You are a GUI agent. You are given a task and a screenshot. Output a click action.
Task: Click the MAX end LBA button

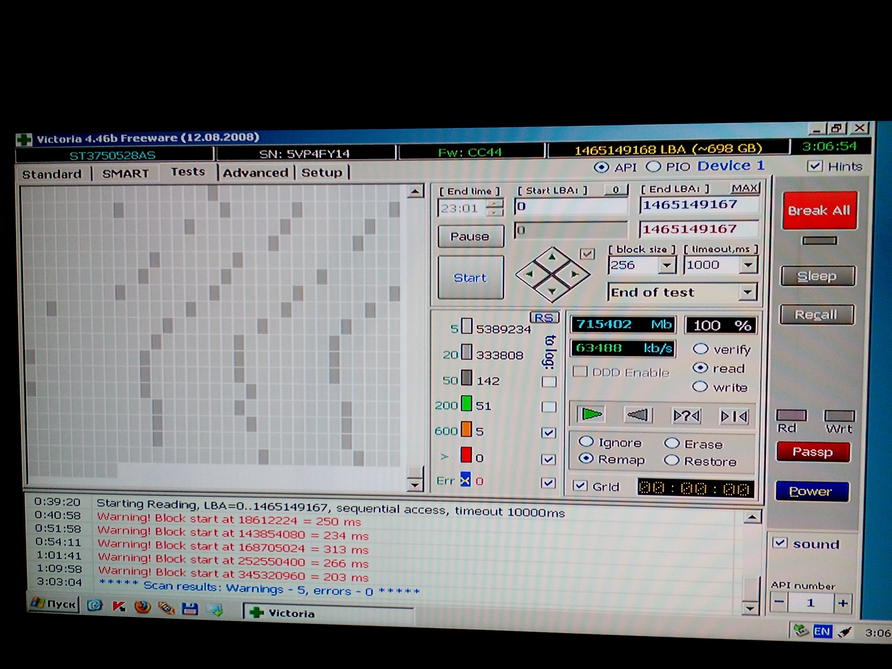[x=744, y=188]
